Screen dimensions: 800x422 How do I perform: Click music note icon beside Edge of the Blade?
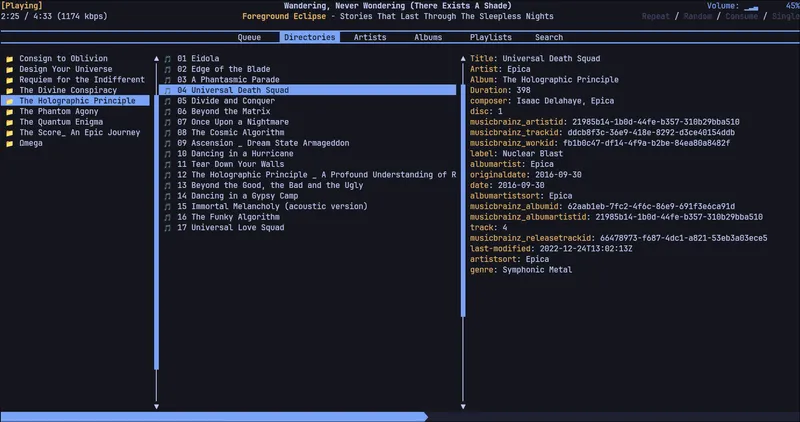(167, 69)
